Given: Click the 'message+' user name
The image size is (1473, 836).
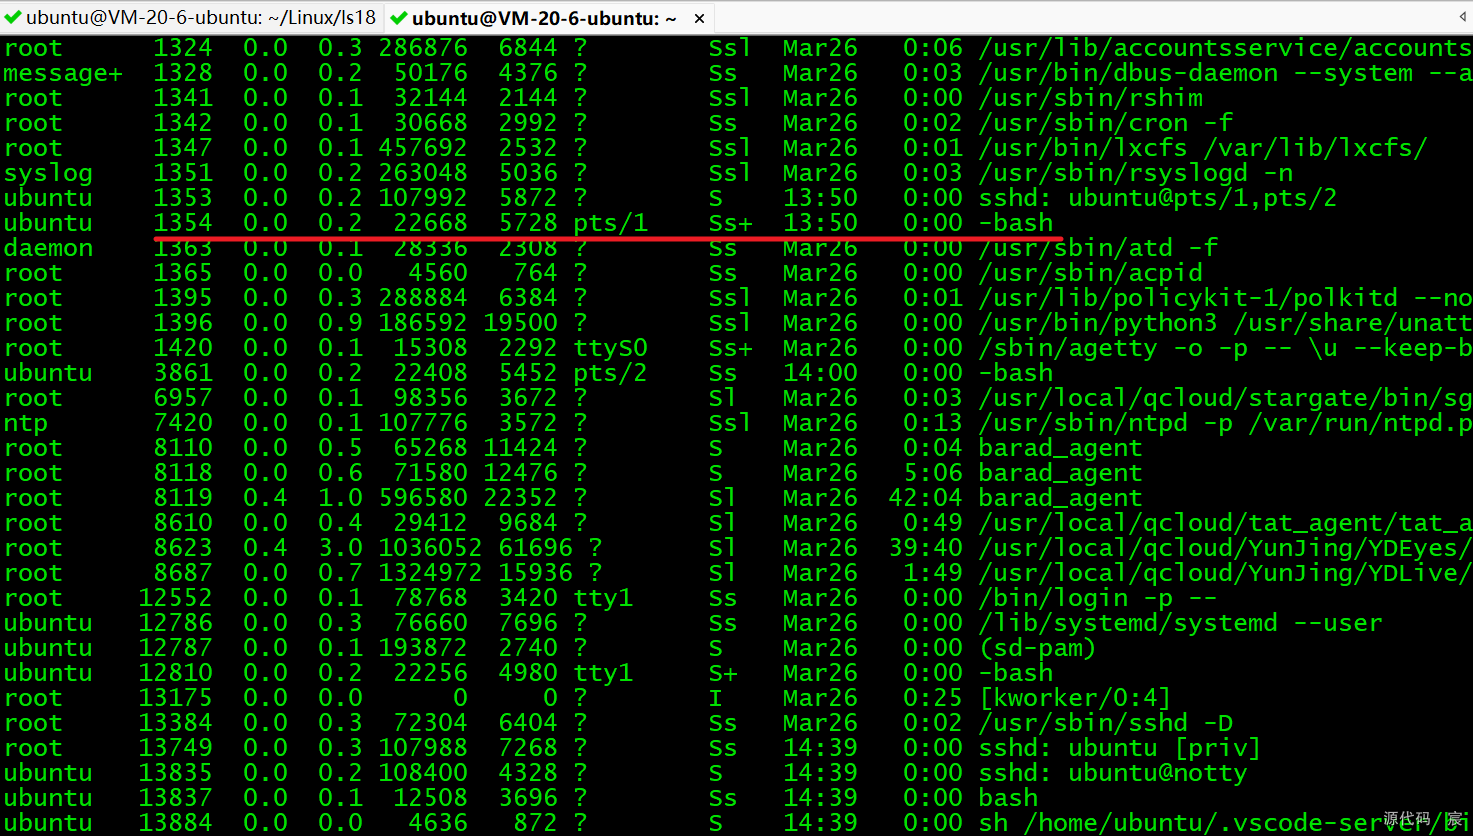Looking at the screenshot, I should (x=63, y=73).
